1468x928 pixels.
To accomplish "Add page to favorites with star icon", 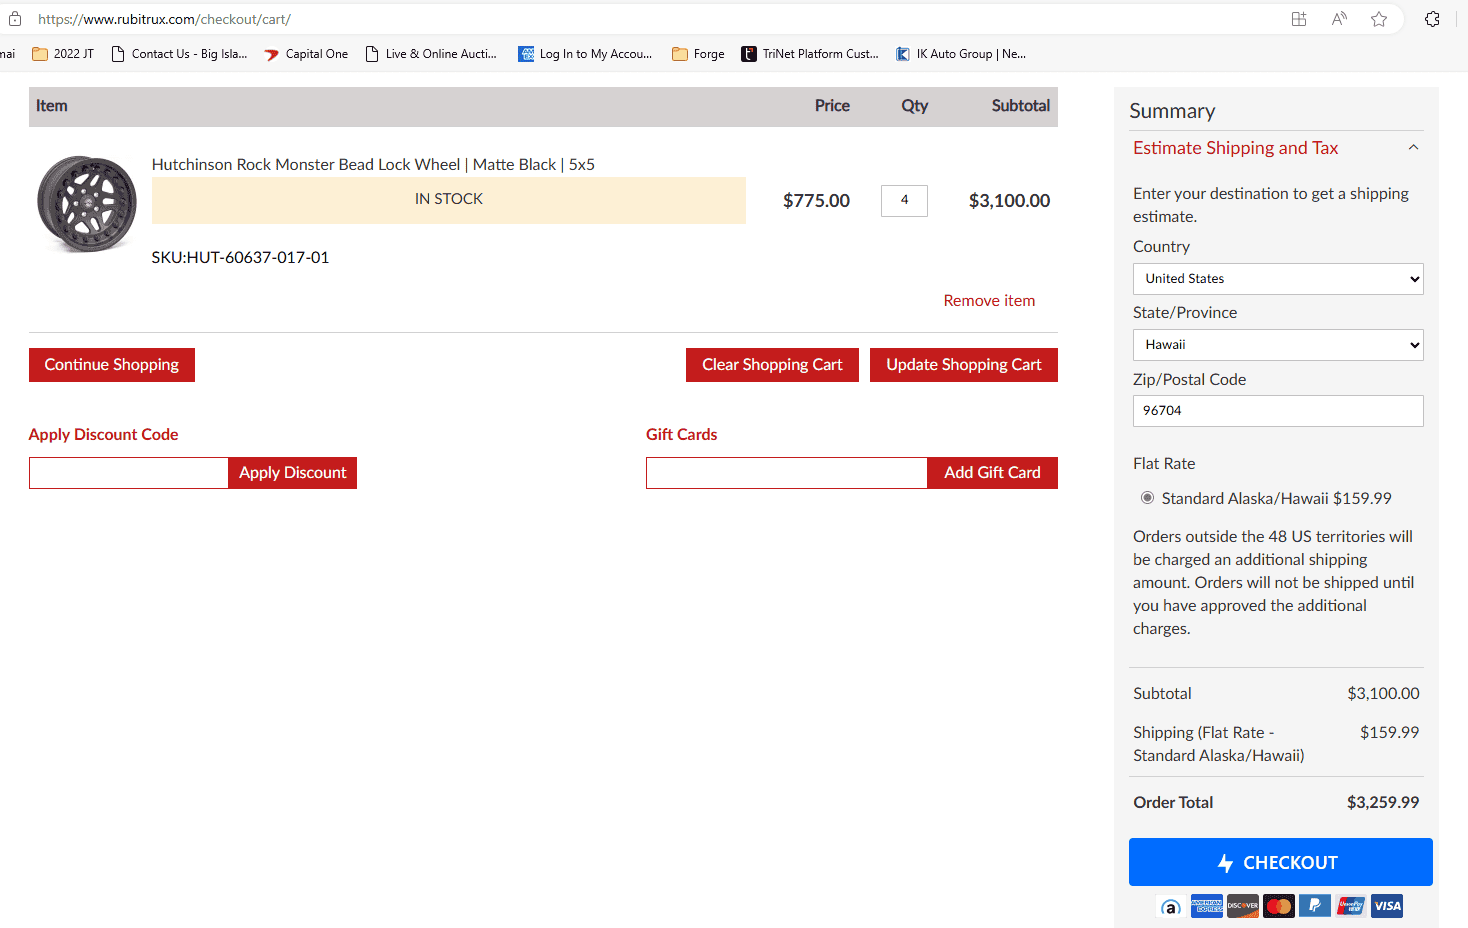I will tap(1379, 19).
